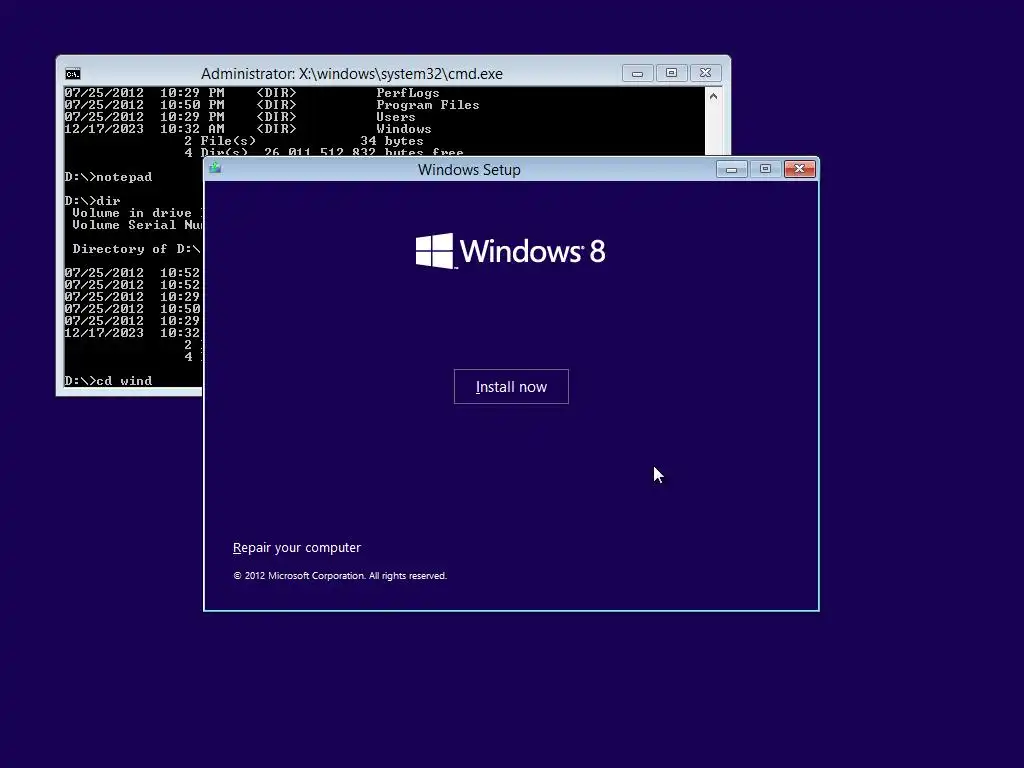Click the cmd.exe system menu icon

click(72, 74)
